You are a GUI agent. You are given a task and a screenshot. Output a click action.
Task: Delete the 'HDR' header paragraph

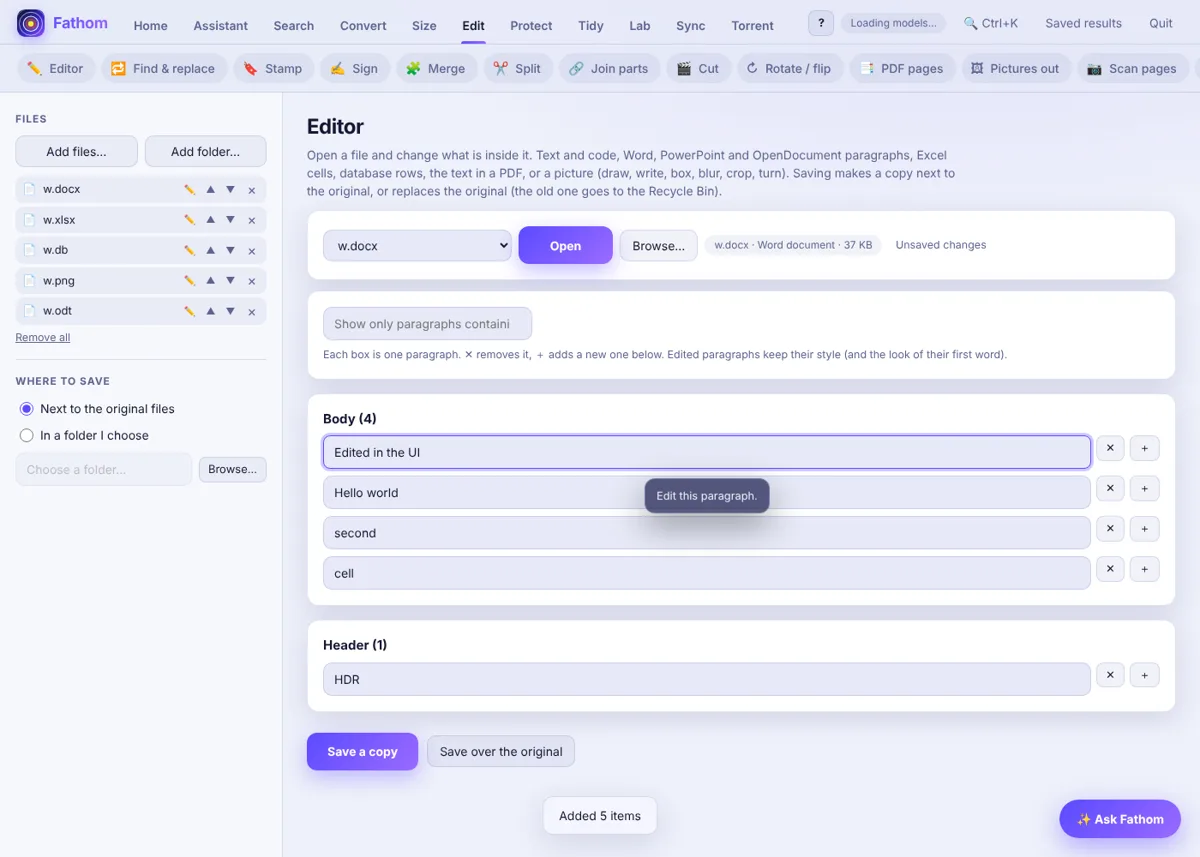tap(1110, 675)
